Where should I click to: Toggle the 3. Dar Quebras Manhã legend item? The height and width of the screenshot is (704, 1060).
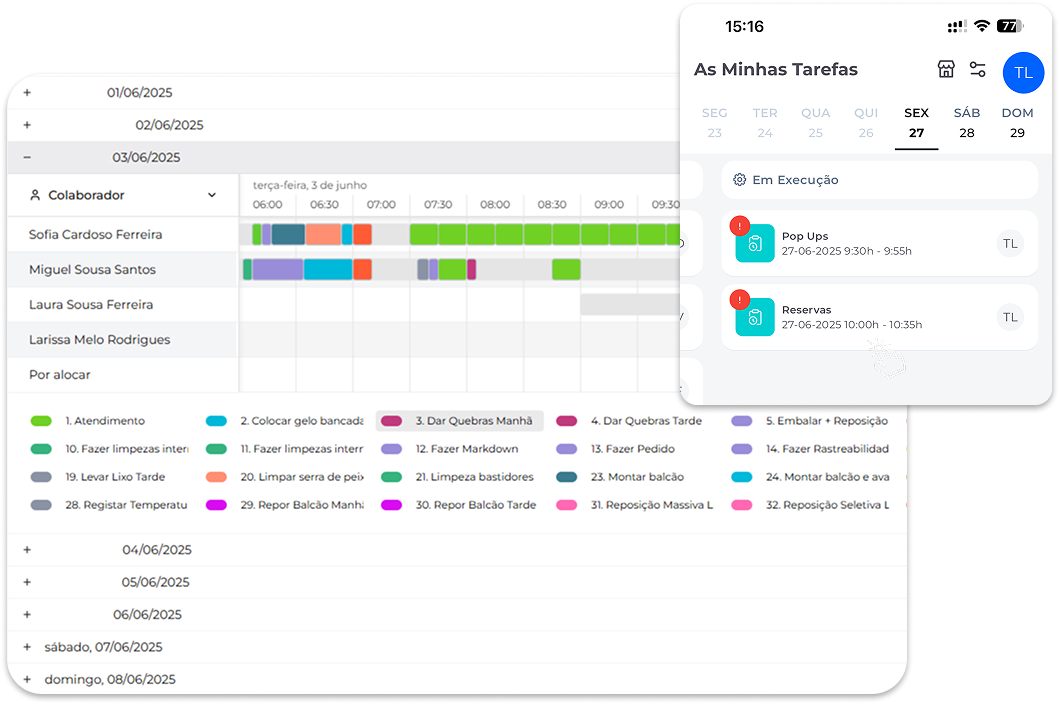pyautogui.click(x=459, y=421)
